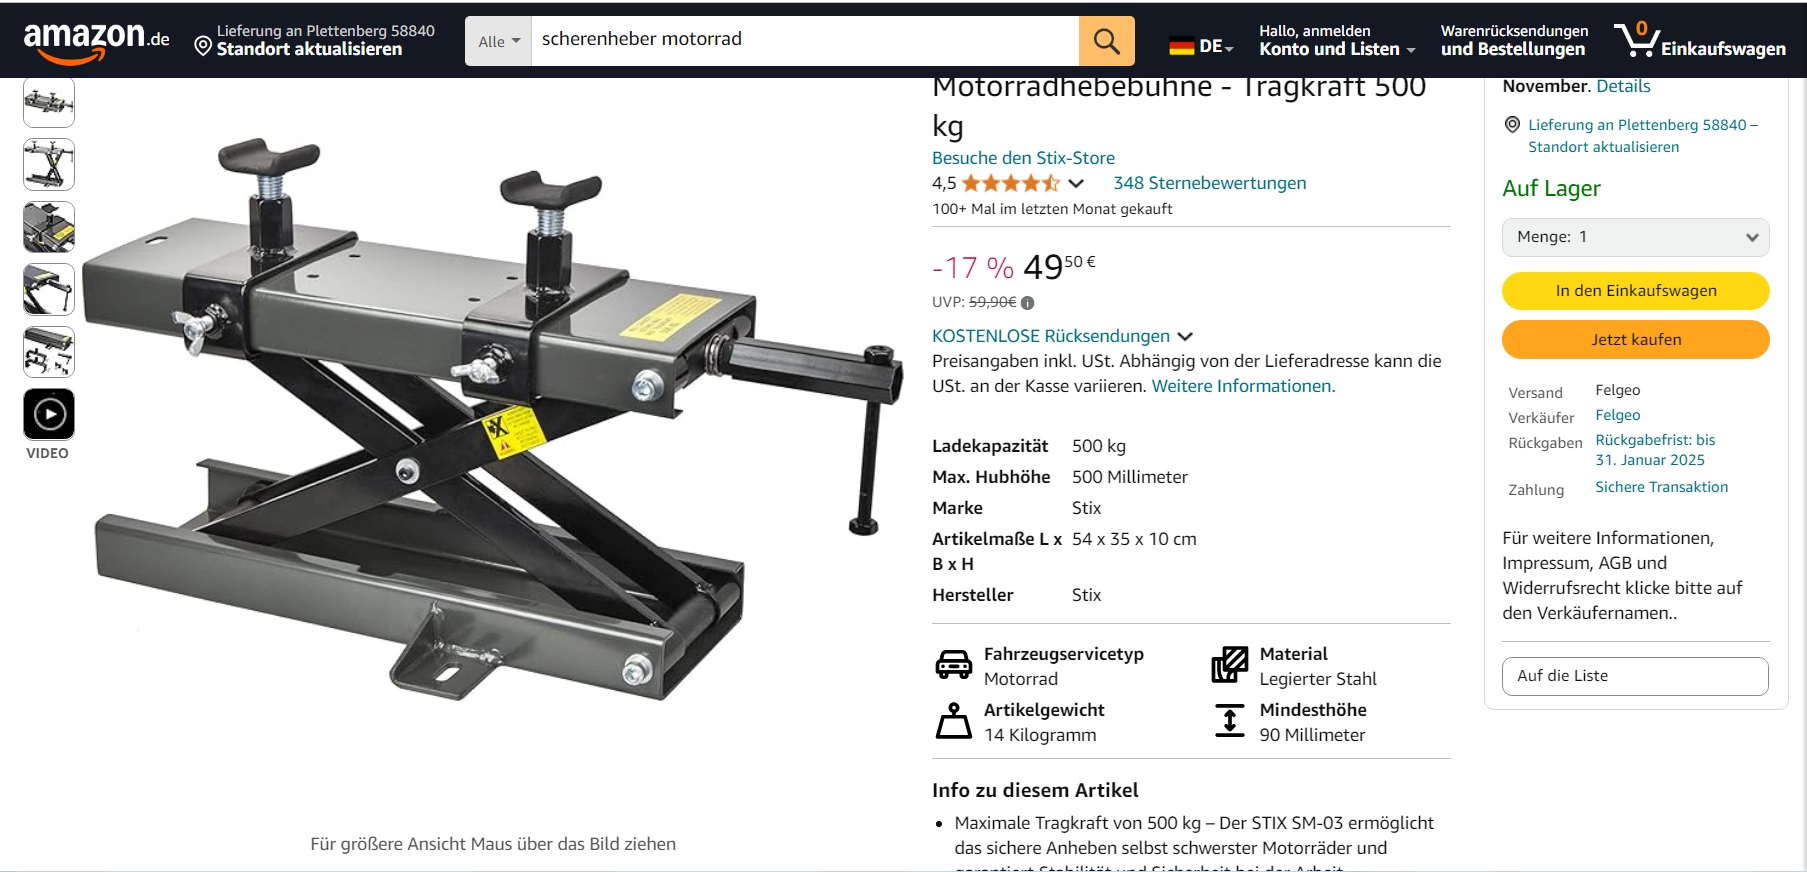Open Warenrücksendungen und Bestellungen

(x=1514, y=41)
